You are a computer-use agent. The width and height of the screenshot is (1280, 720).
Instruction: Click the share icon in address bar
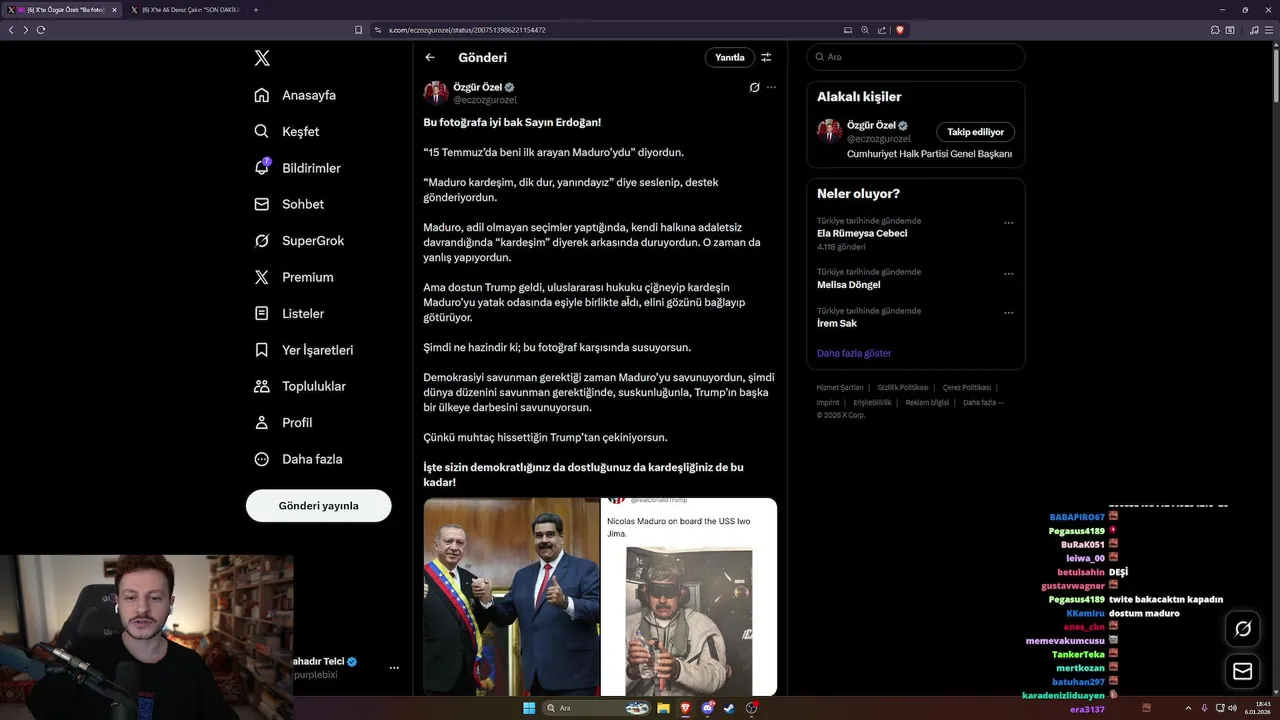coord(882,30)
